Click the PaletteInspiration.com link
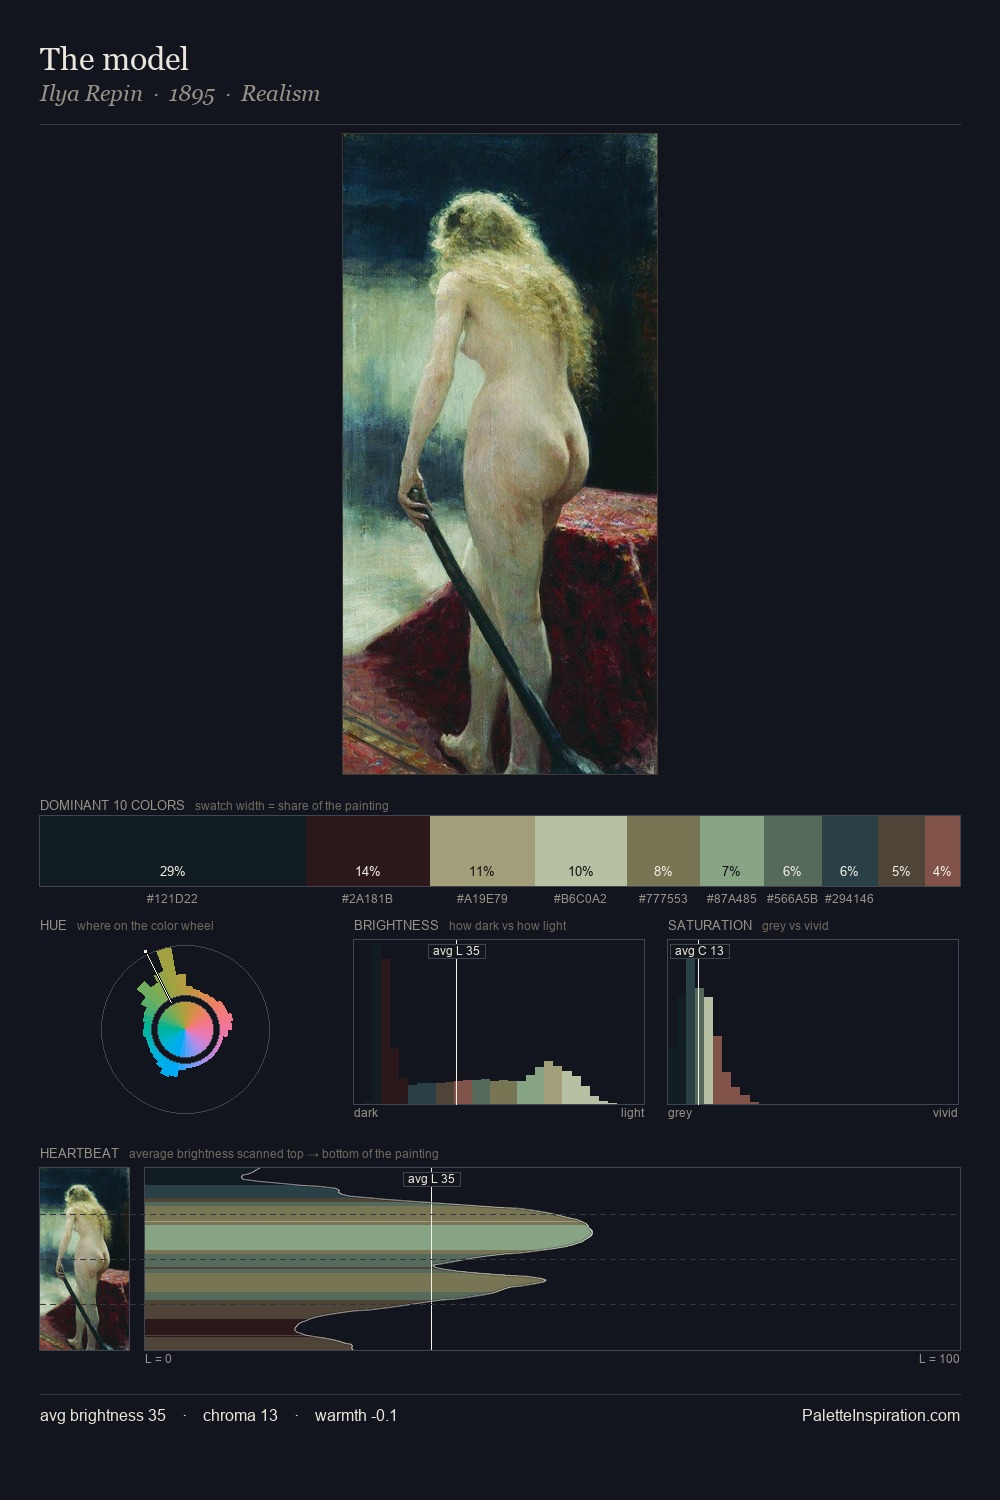The height and width of the screenshot is (1500, 1000). tap(881, 1415)
